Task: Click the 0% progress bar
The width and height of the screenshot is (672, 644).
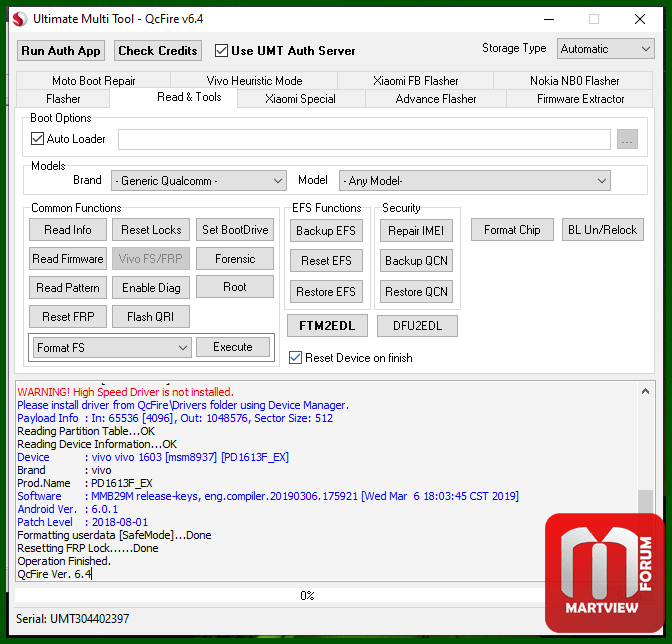Action: [307, 596]
